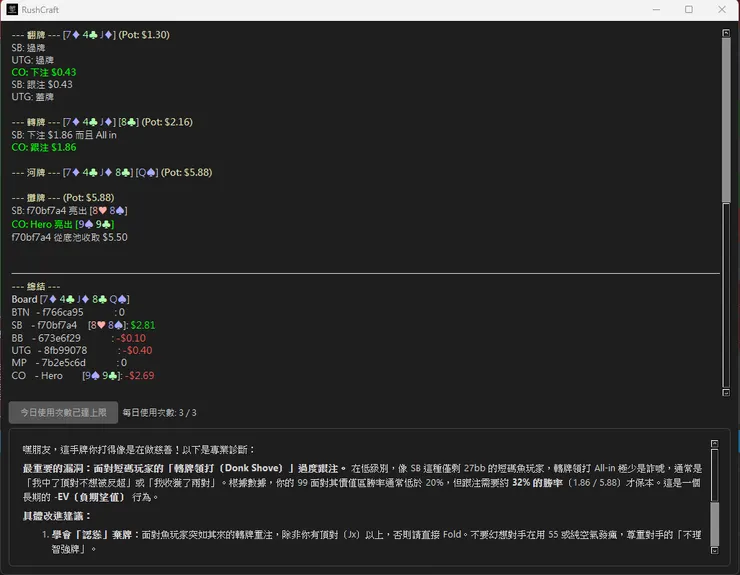The height and width of the screenshot is (575, 740).
Task: Click the analysis panel scrollbar down arrow
Action: (x=714, y=550)
